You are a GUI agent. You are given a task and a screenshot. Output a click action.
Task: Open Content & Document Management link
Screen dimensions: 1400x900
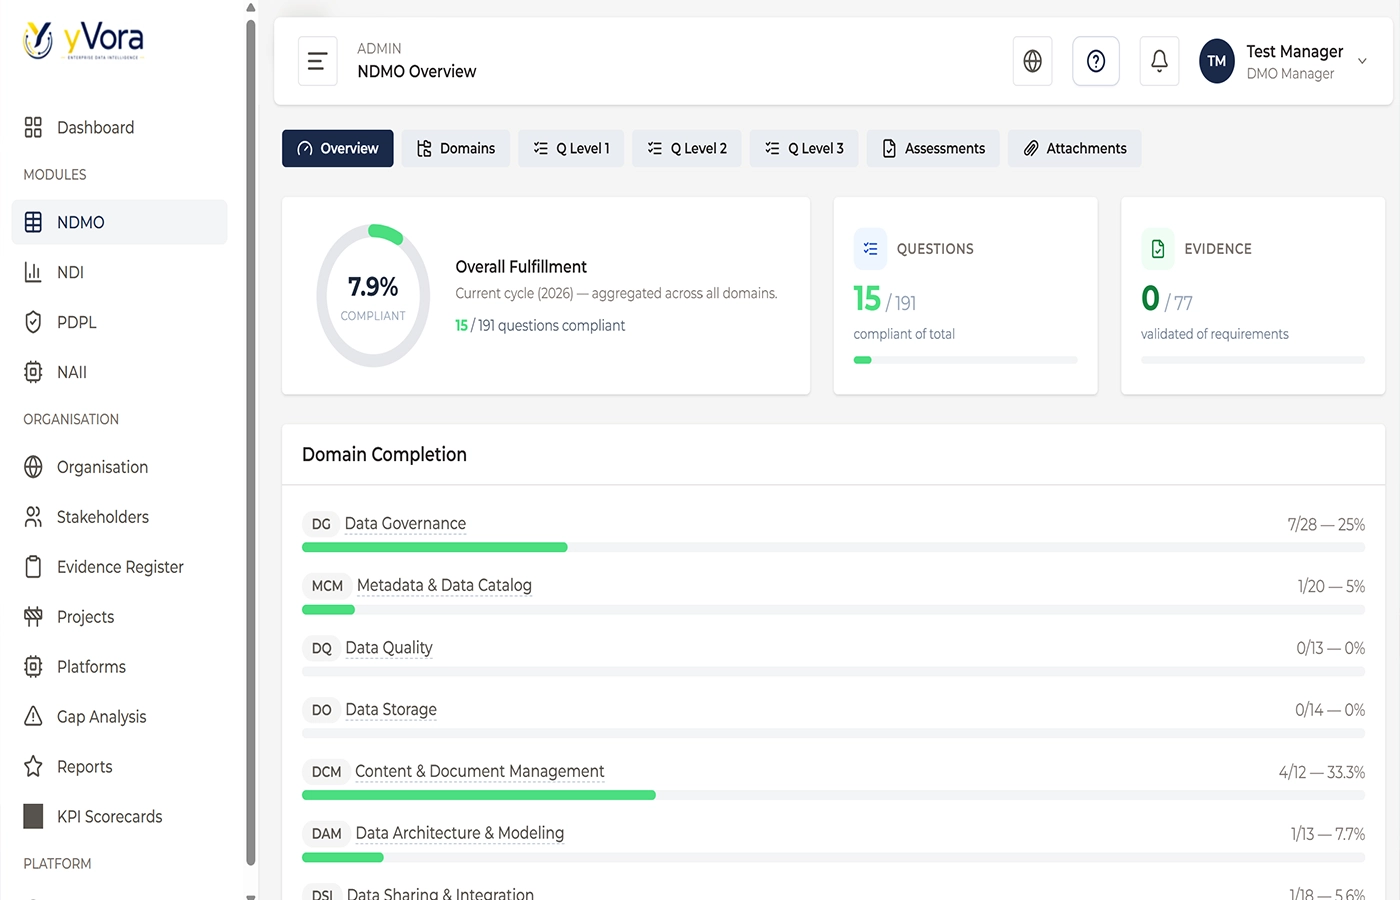point(480,771)
